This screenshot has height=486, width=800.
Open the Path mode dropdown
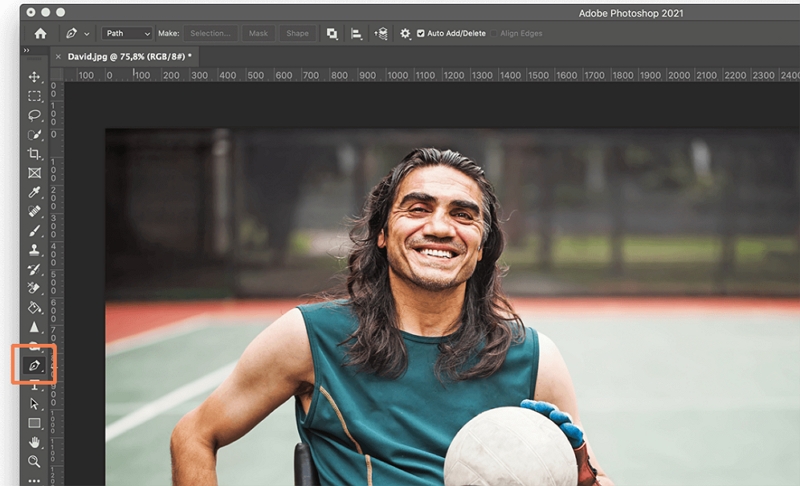coord(127,33)
